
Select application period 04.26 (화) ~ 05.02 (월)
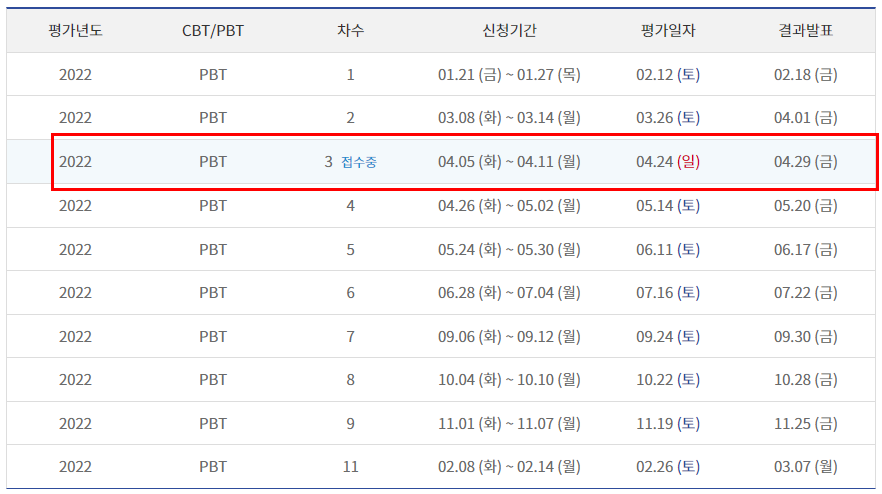point(509,206)
